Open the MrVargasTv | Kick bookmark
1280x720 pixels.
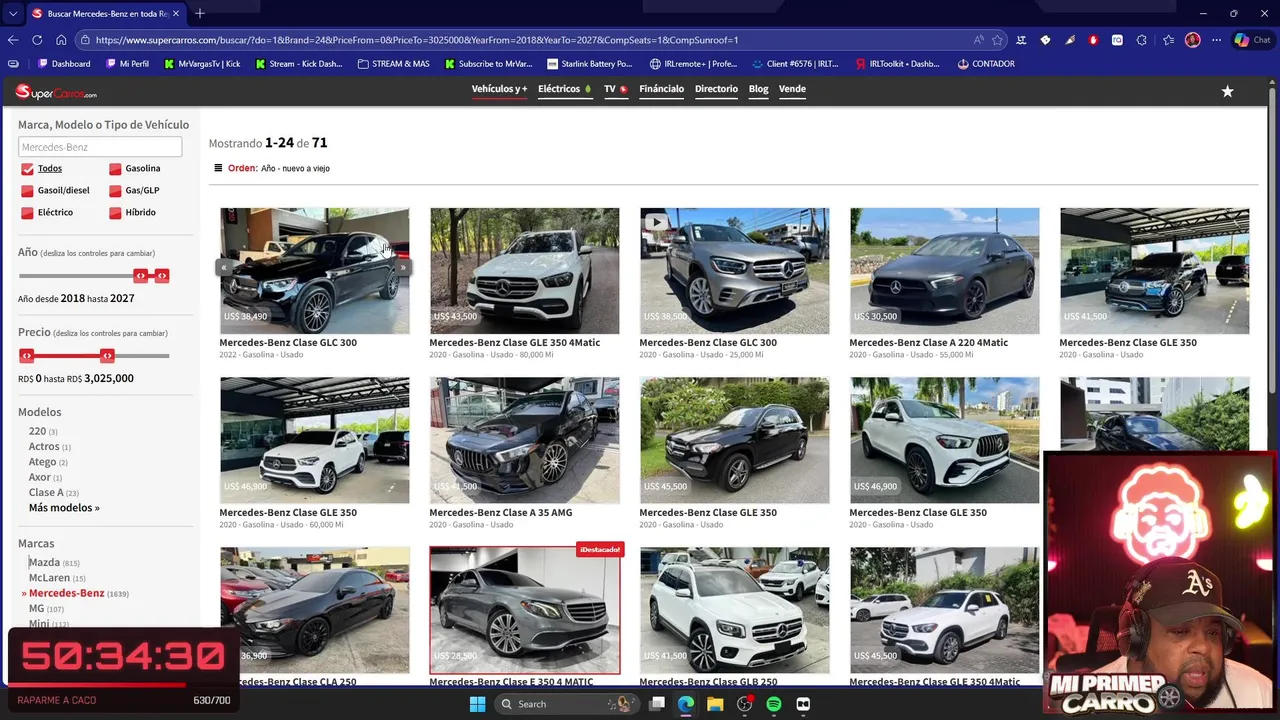point(201,64)
